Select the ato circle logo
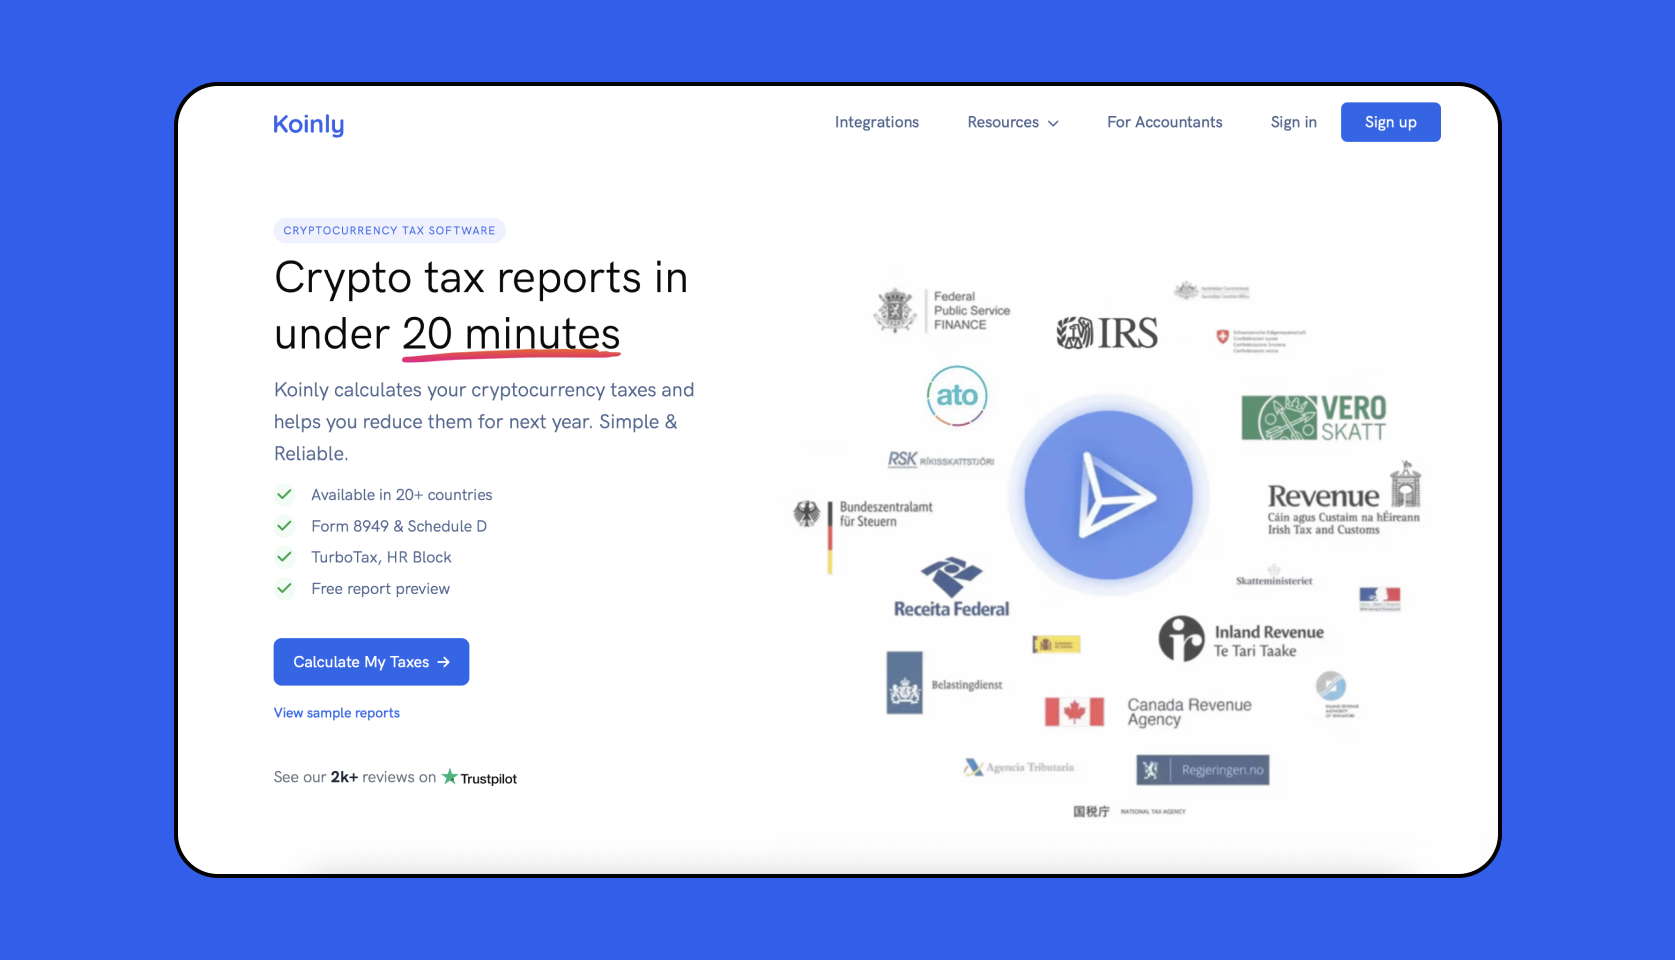This screenshot has height=960, width=1675. pos(957,396)
